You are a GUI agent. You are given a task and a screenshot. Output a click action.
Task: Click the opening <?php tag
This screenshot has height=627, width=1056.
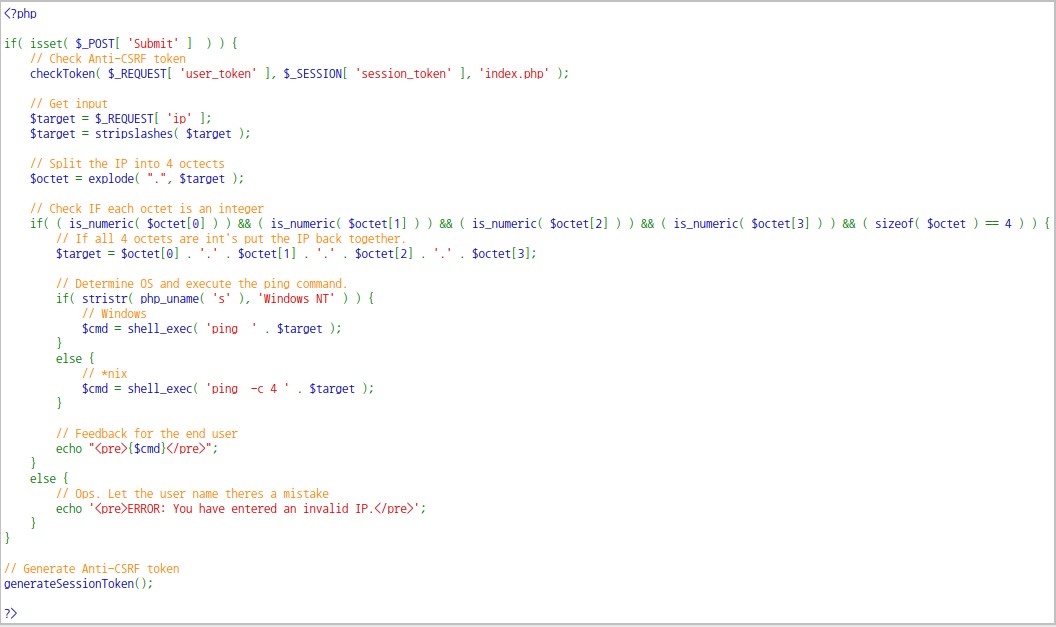[20, 13]
